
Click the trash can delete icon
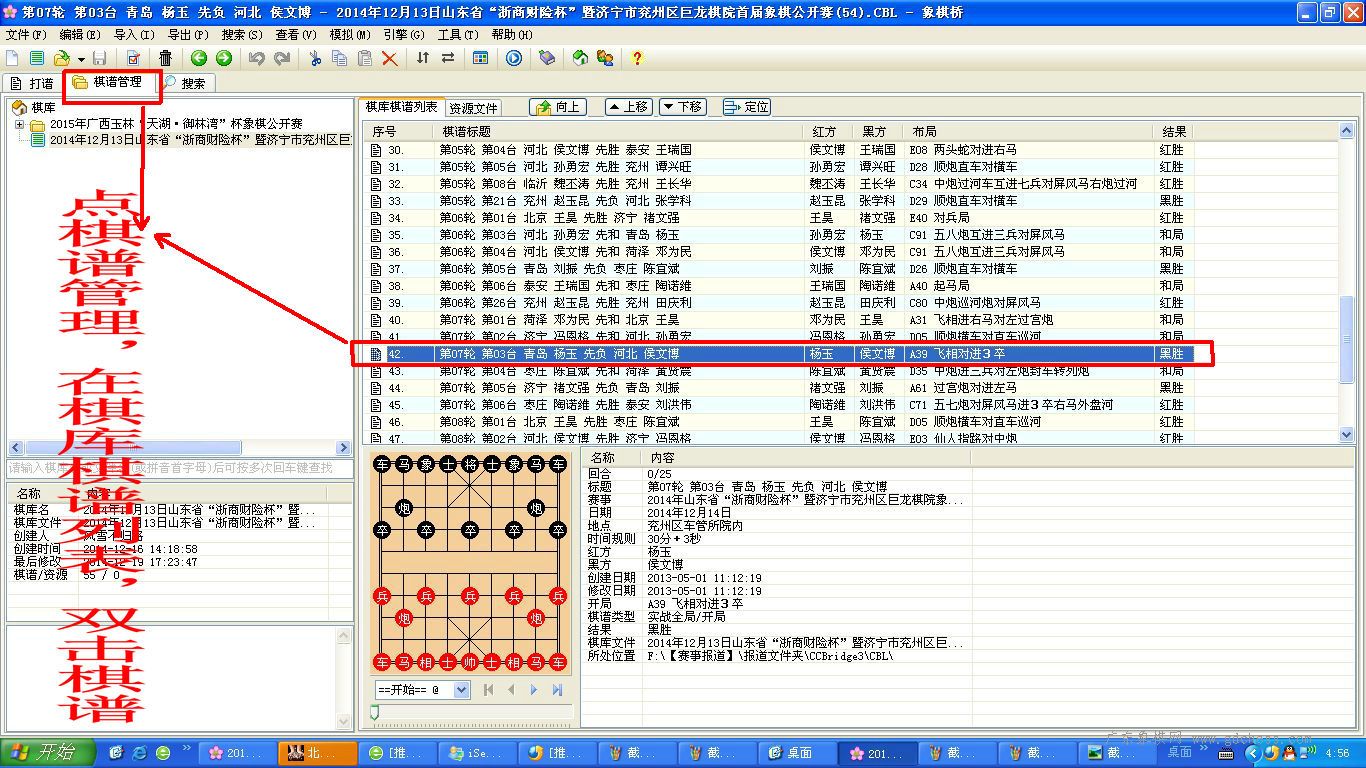tap(165, 58)
